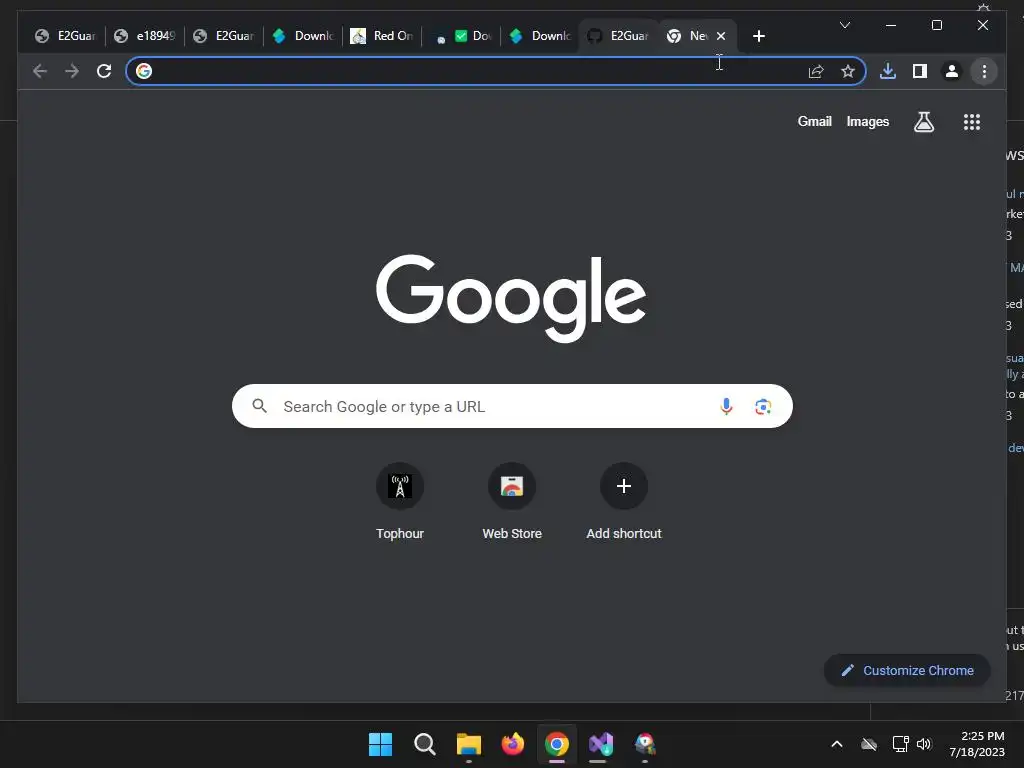Image resolution: width=1024 pixels, height=768 pixels.
Task: Switch to the second Downlc tab
Action: 540,36
